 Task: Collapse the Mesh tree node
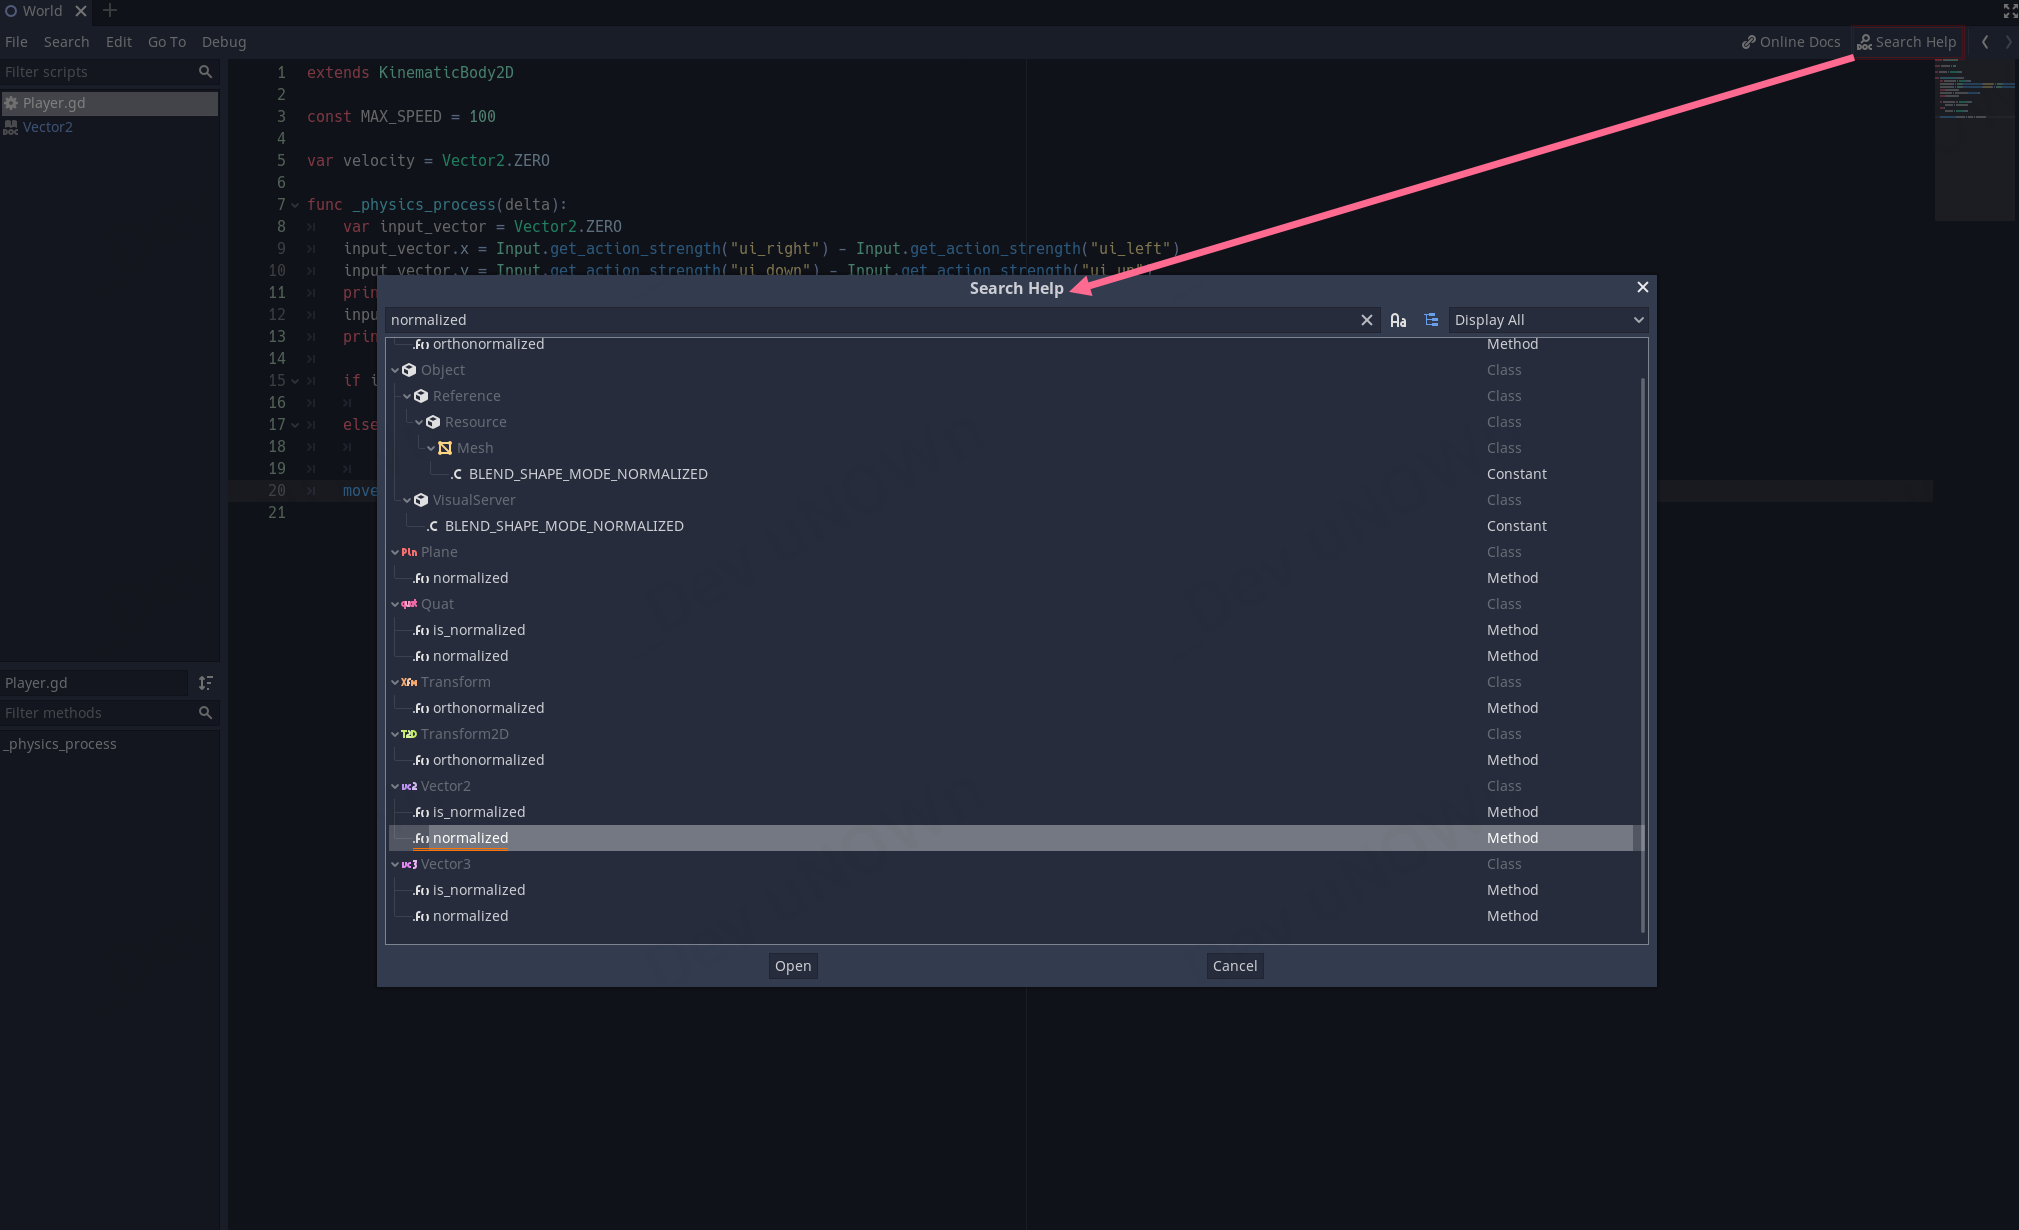pos(431,448)
